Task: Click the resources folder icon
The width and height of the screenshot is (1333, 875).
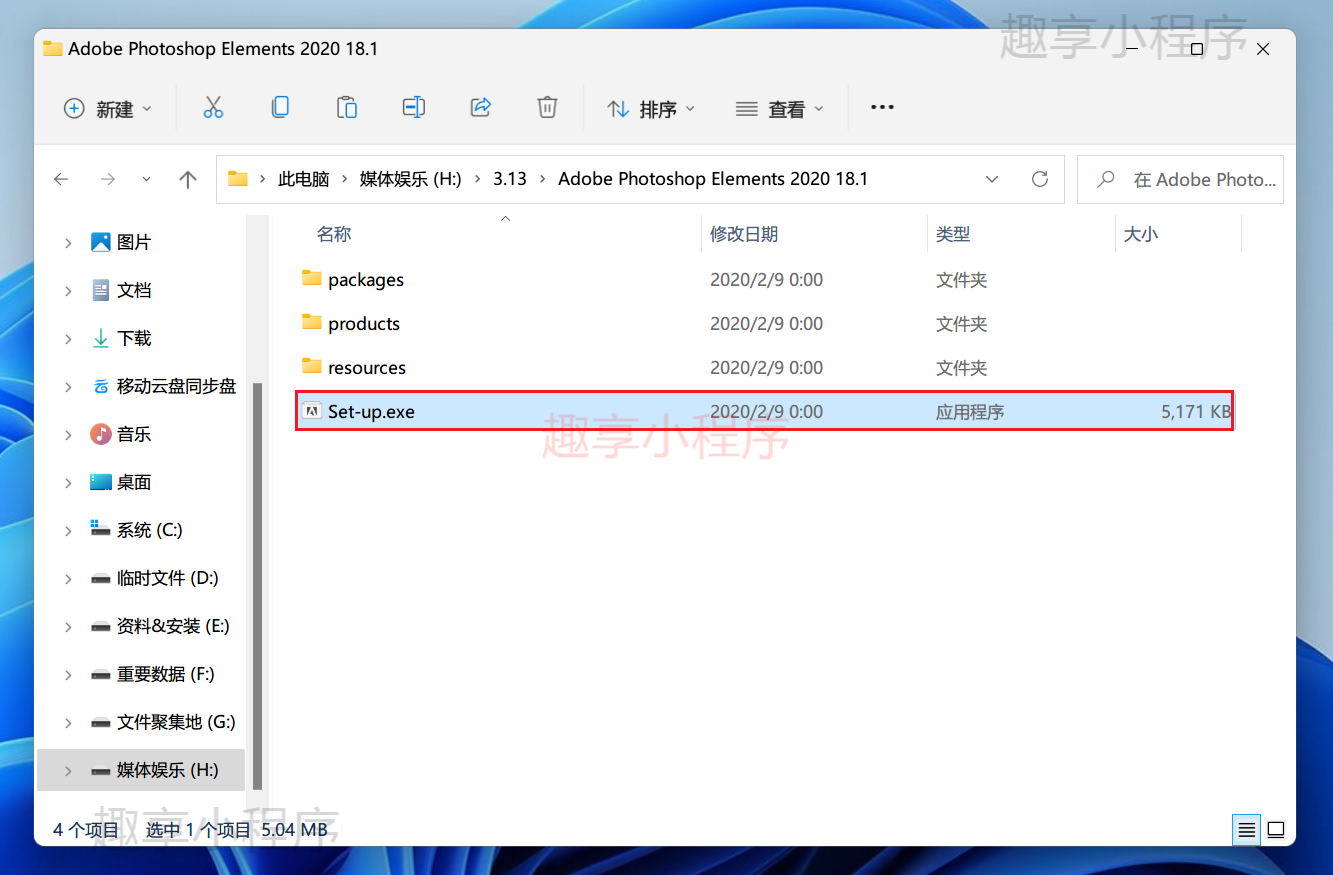Action: [311, 367]
